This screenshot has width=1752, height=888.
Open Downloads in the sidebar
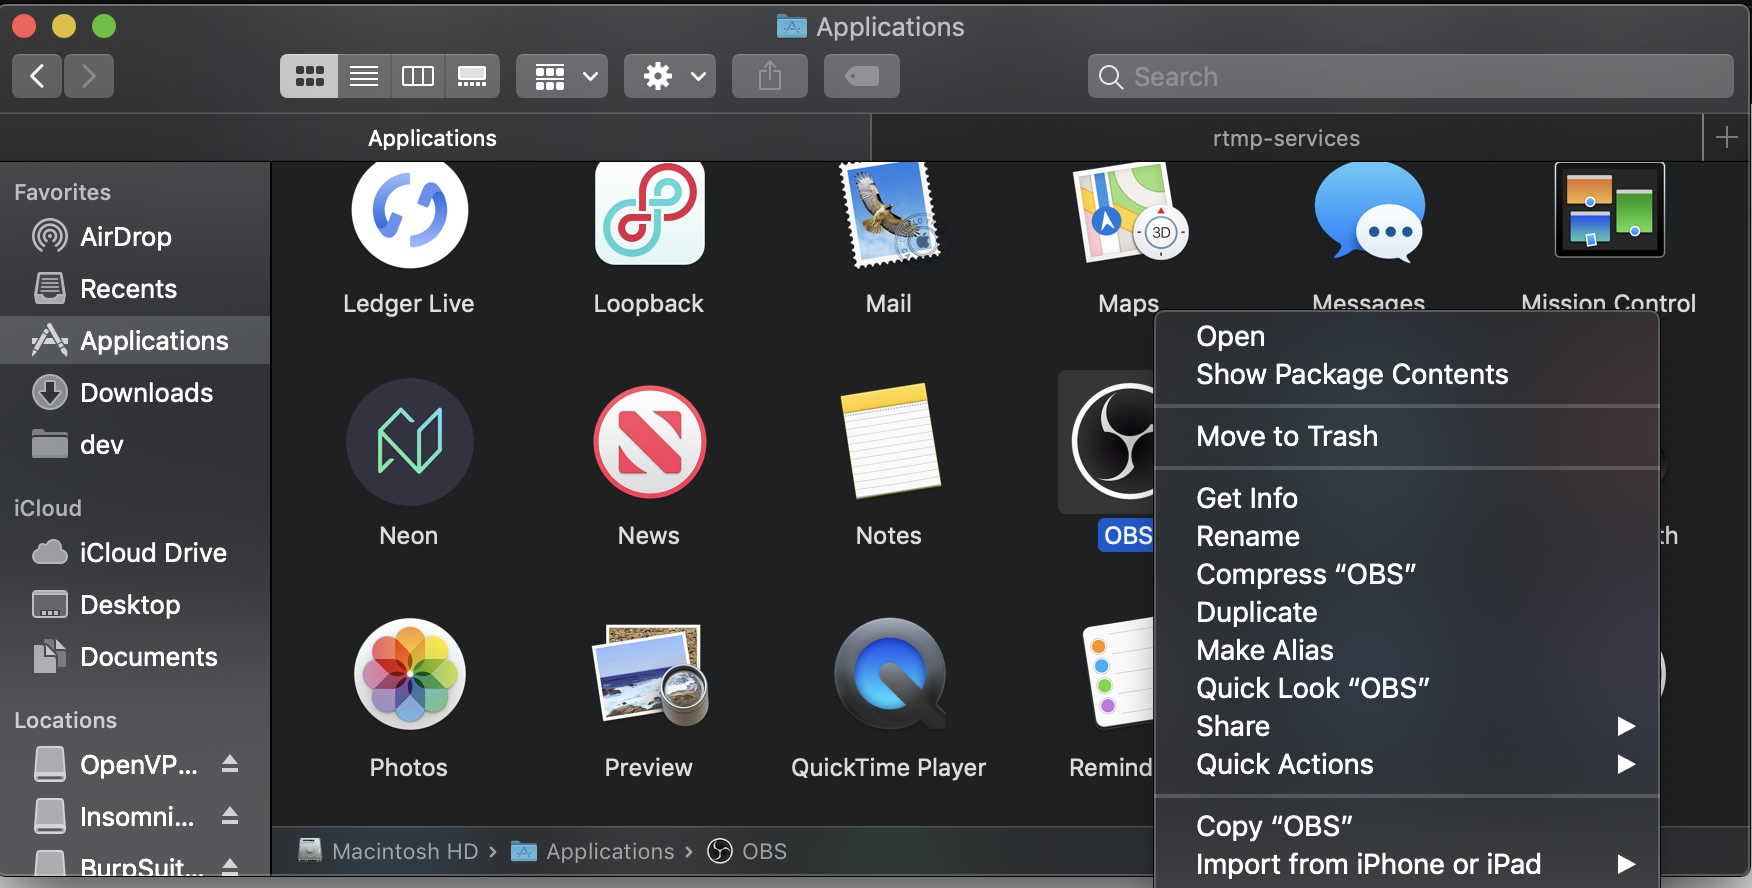tap(135, 393)
